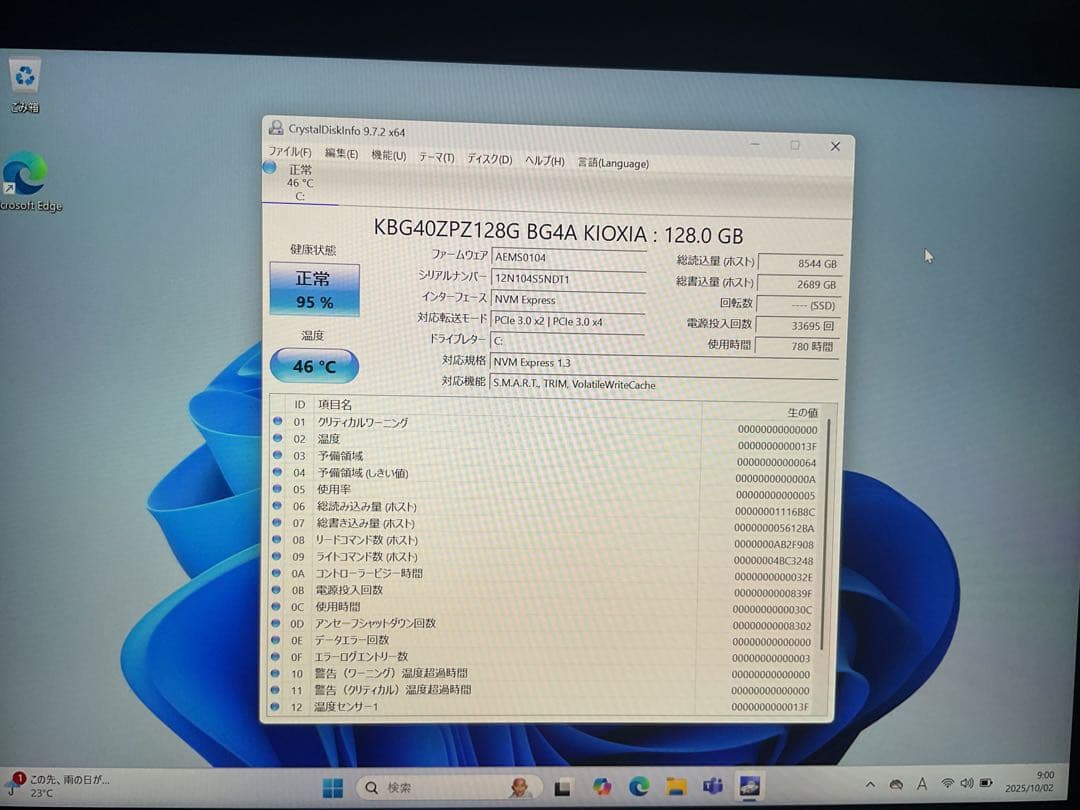
Task: Open clock showing 9:00 2025/10/02
Action: click(1030, 782)
